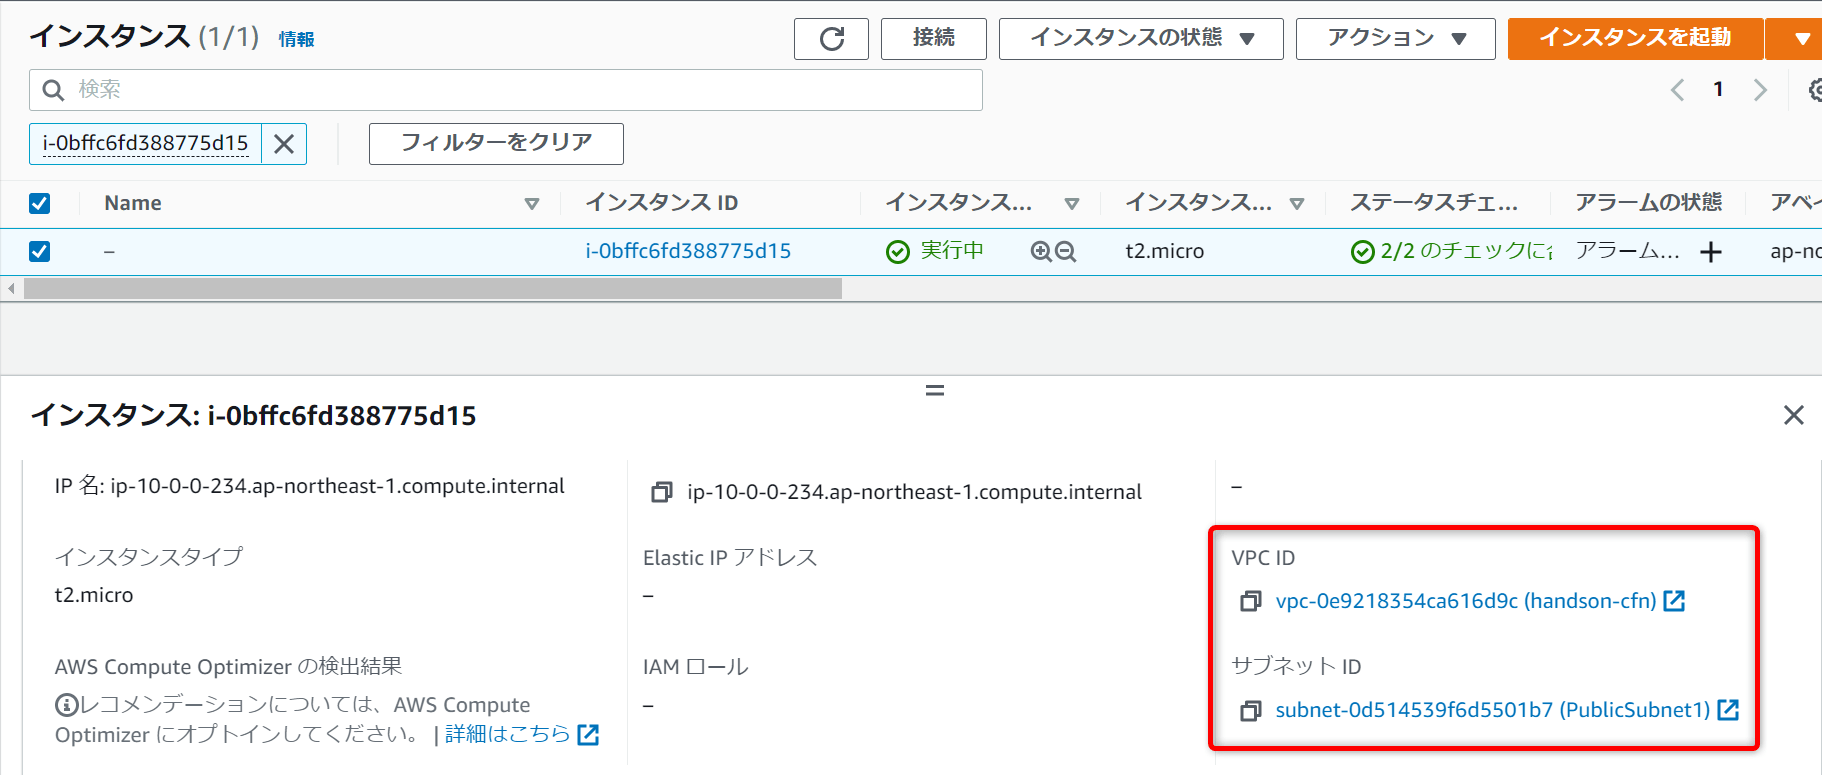Open table preferences gear icon
The image size is (1822, 775).
[1816, 90]
